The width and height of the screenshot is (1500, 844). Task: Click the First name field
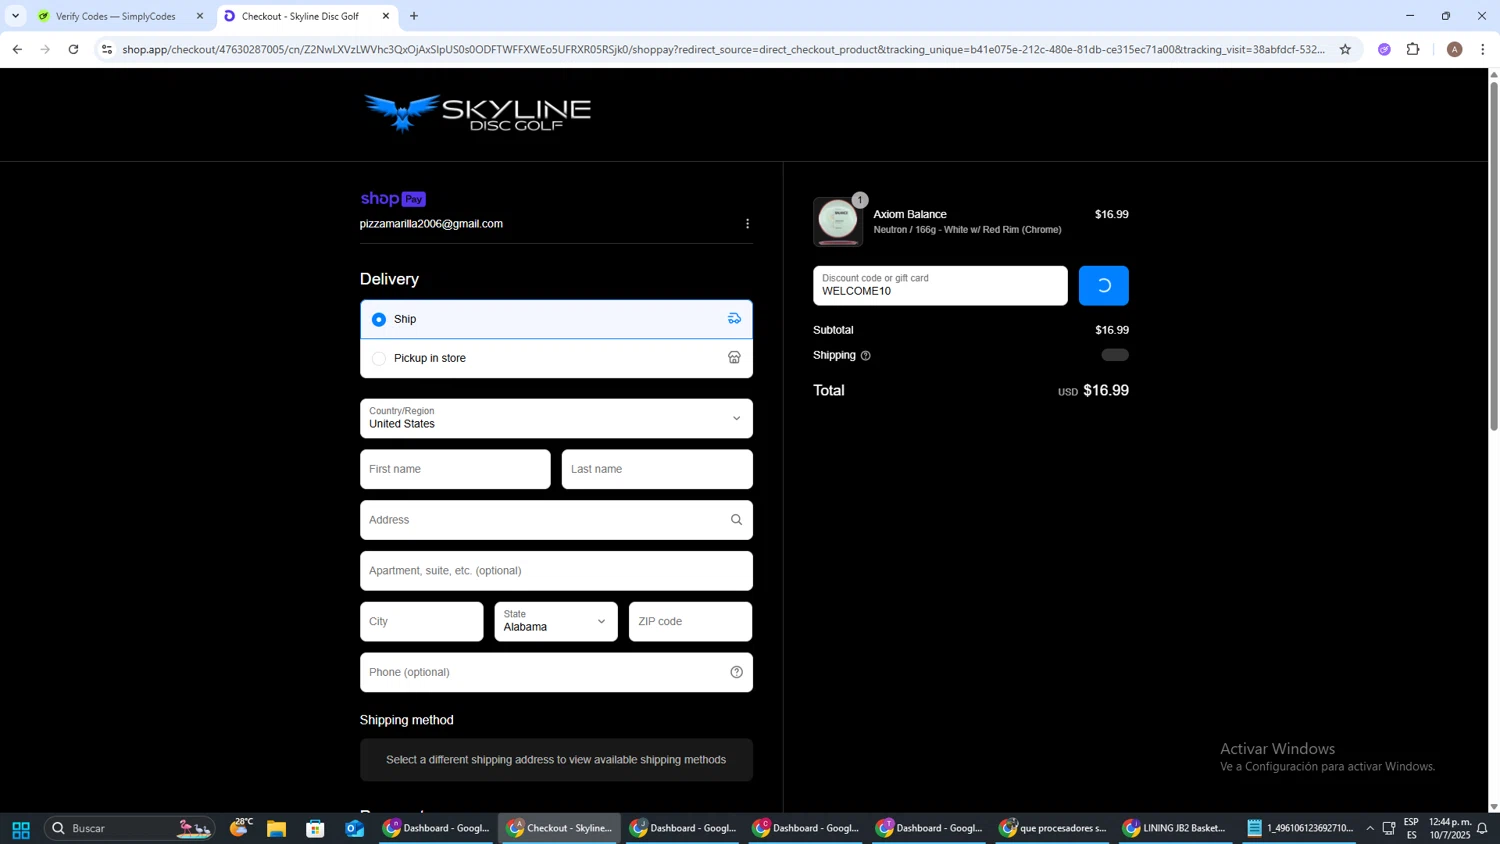tap(455, 469)
